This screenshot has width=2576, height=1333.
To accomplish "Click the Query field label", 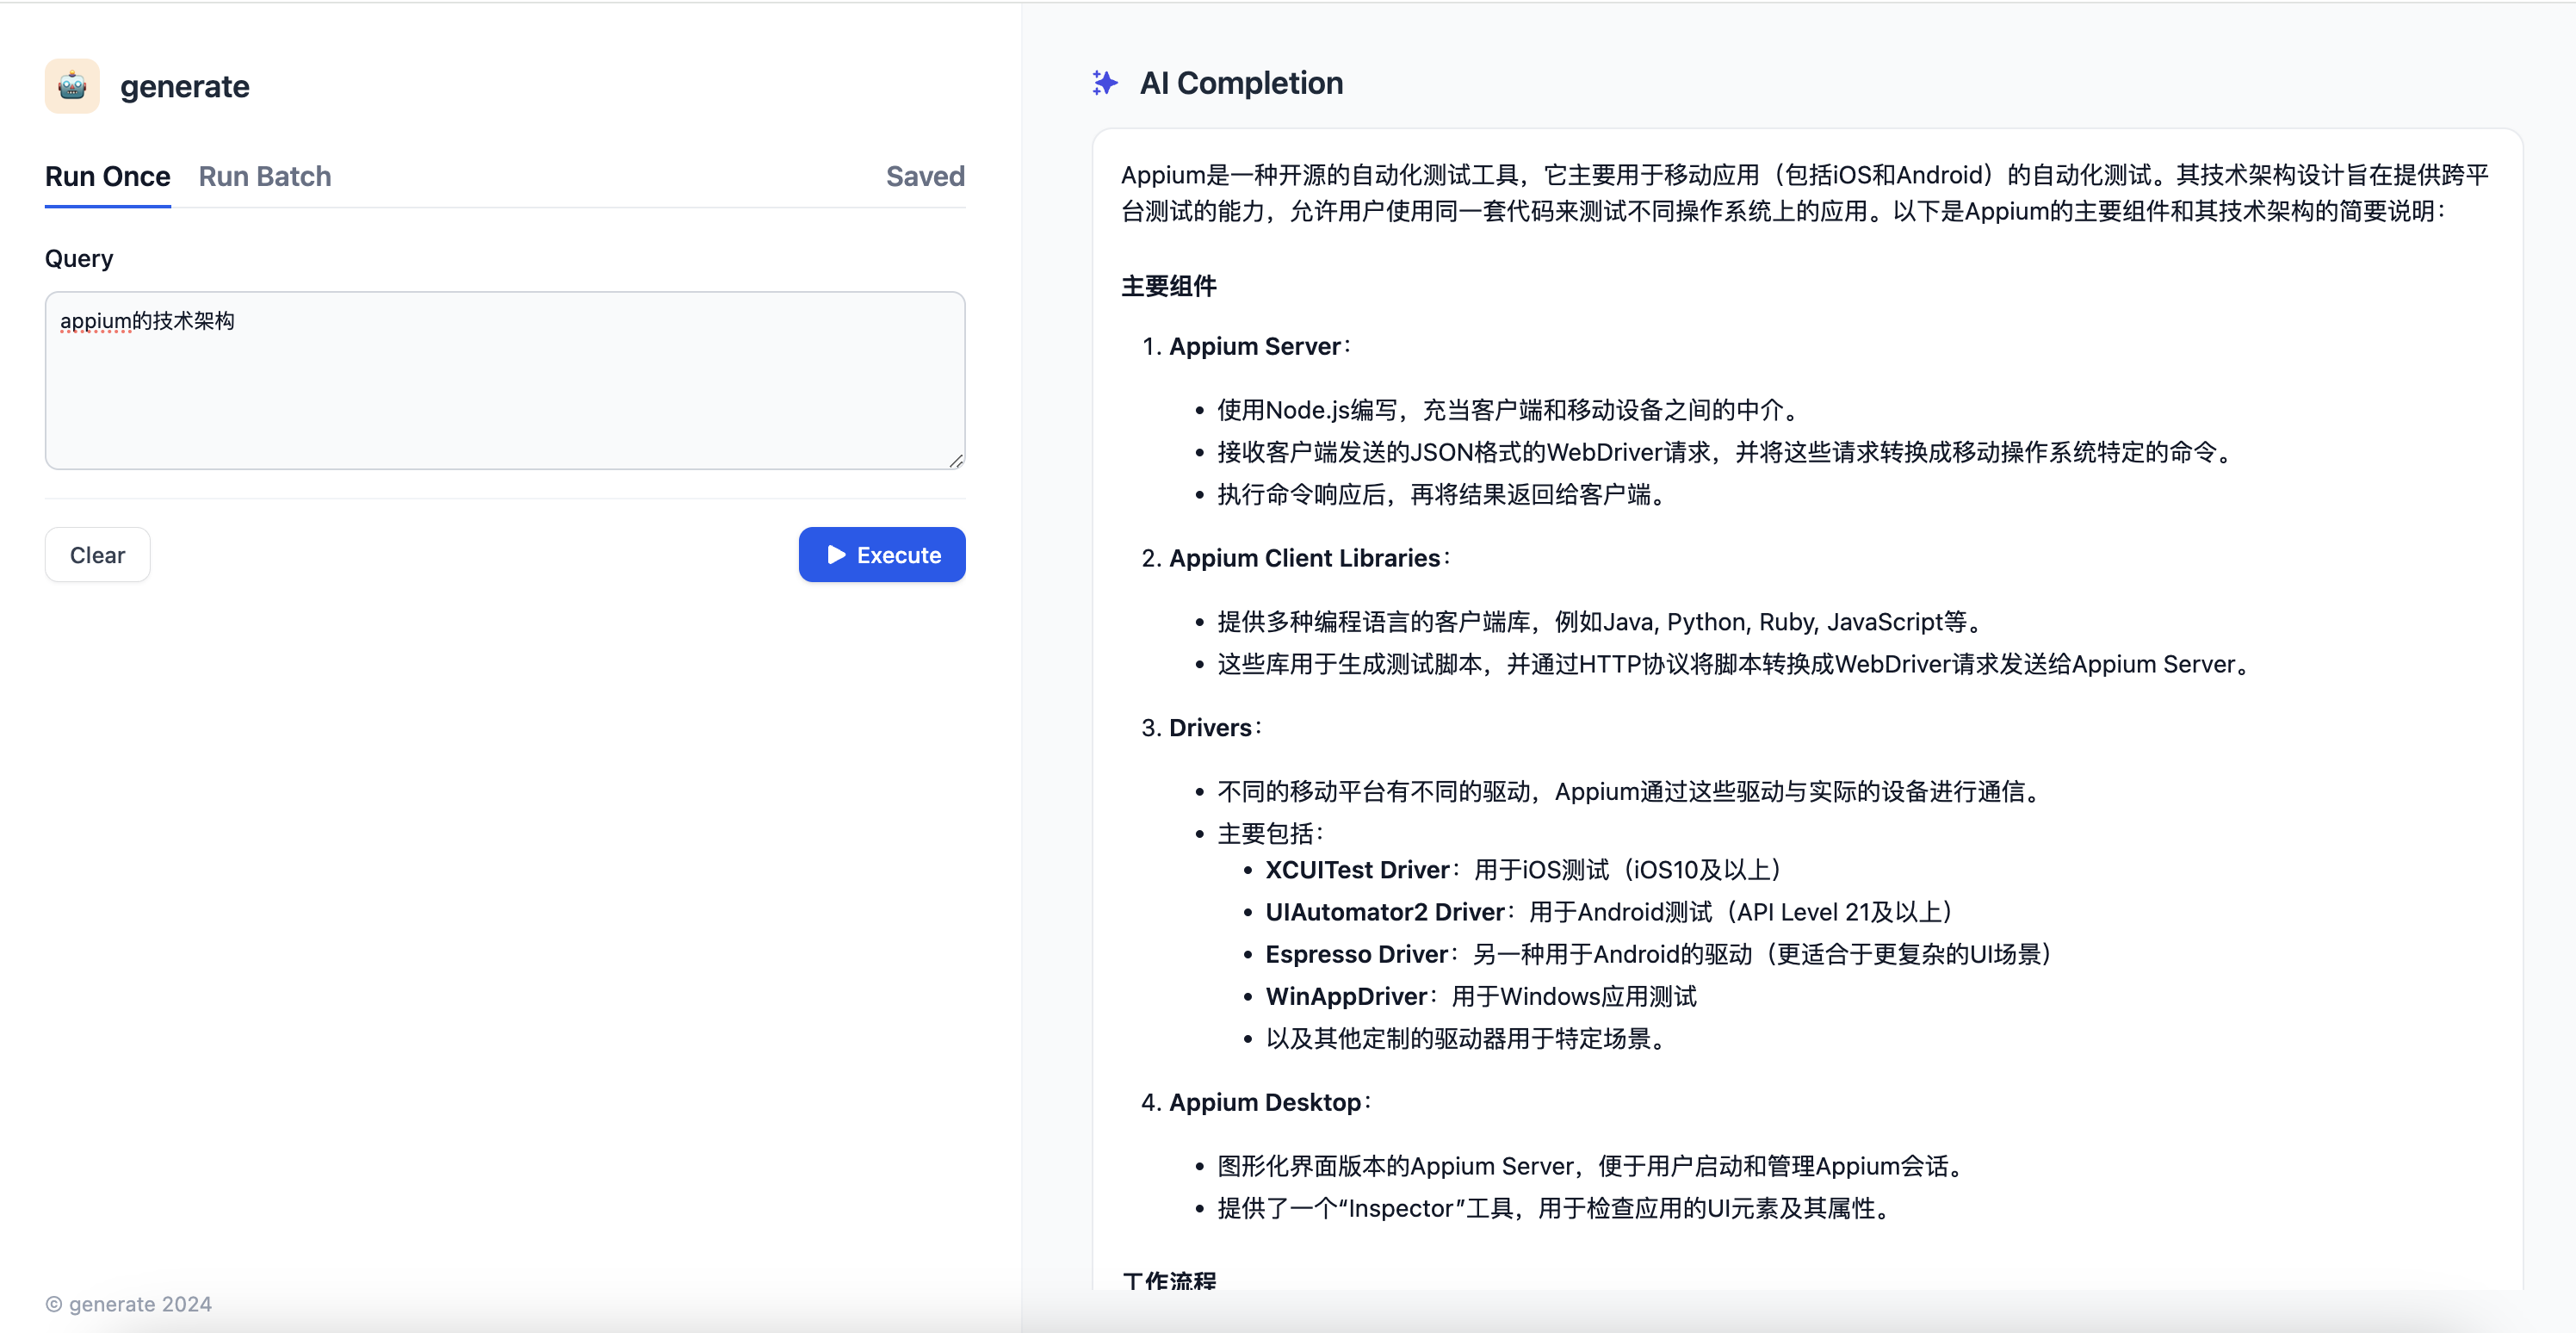I will point(78,258).
